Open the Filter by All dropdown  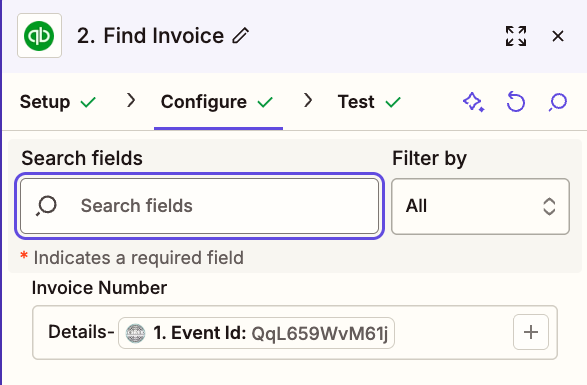(x=480, y=206)
